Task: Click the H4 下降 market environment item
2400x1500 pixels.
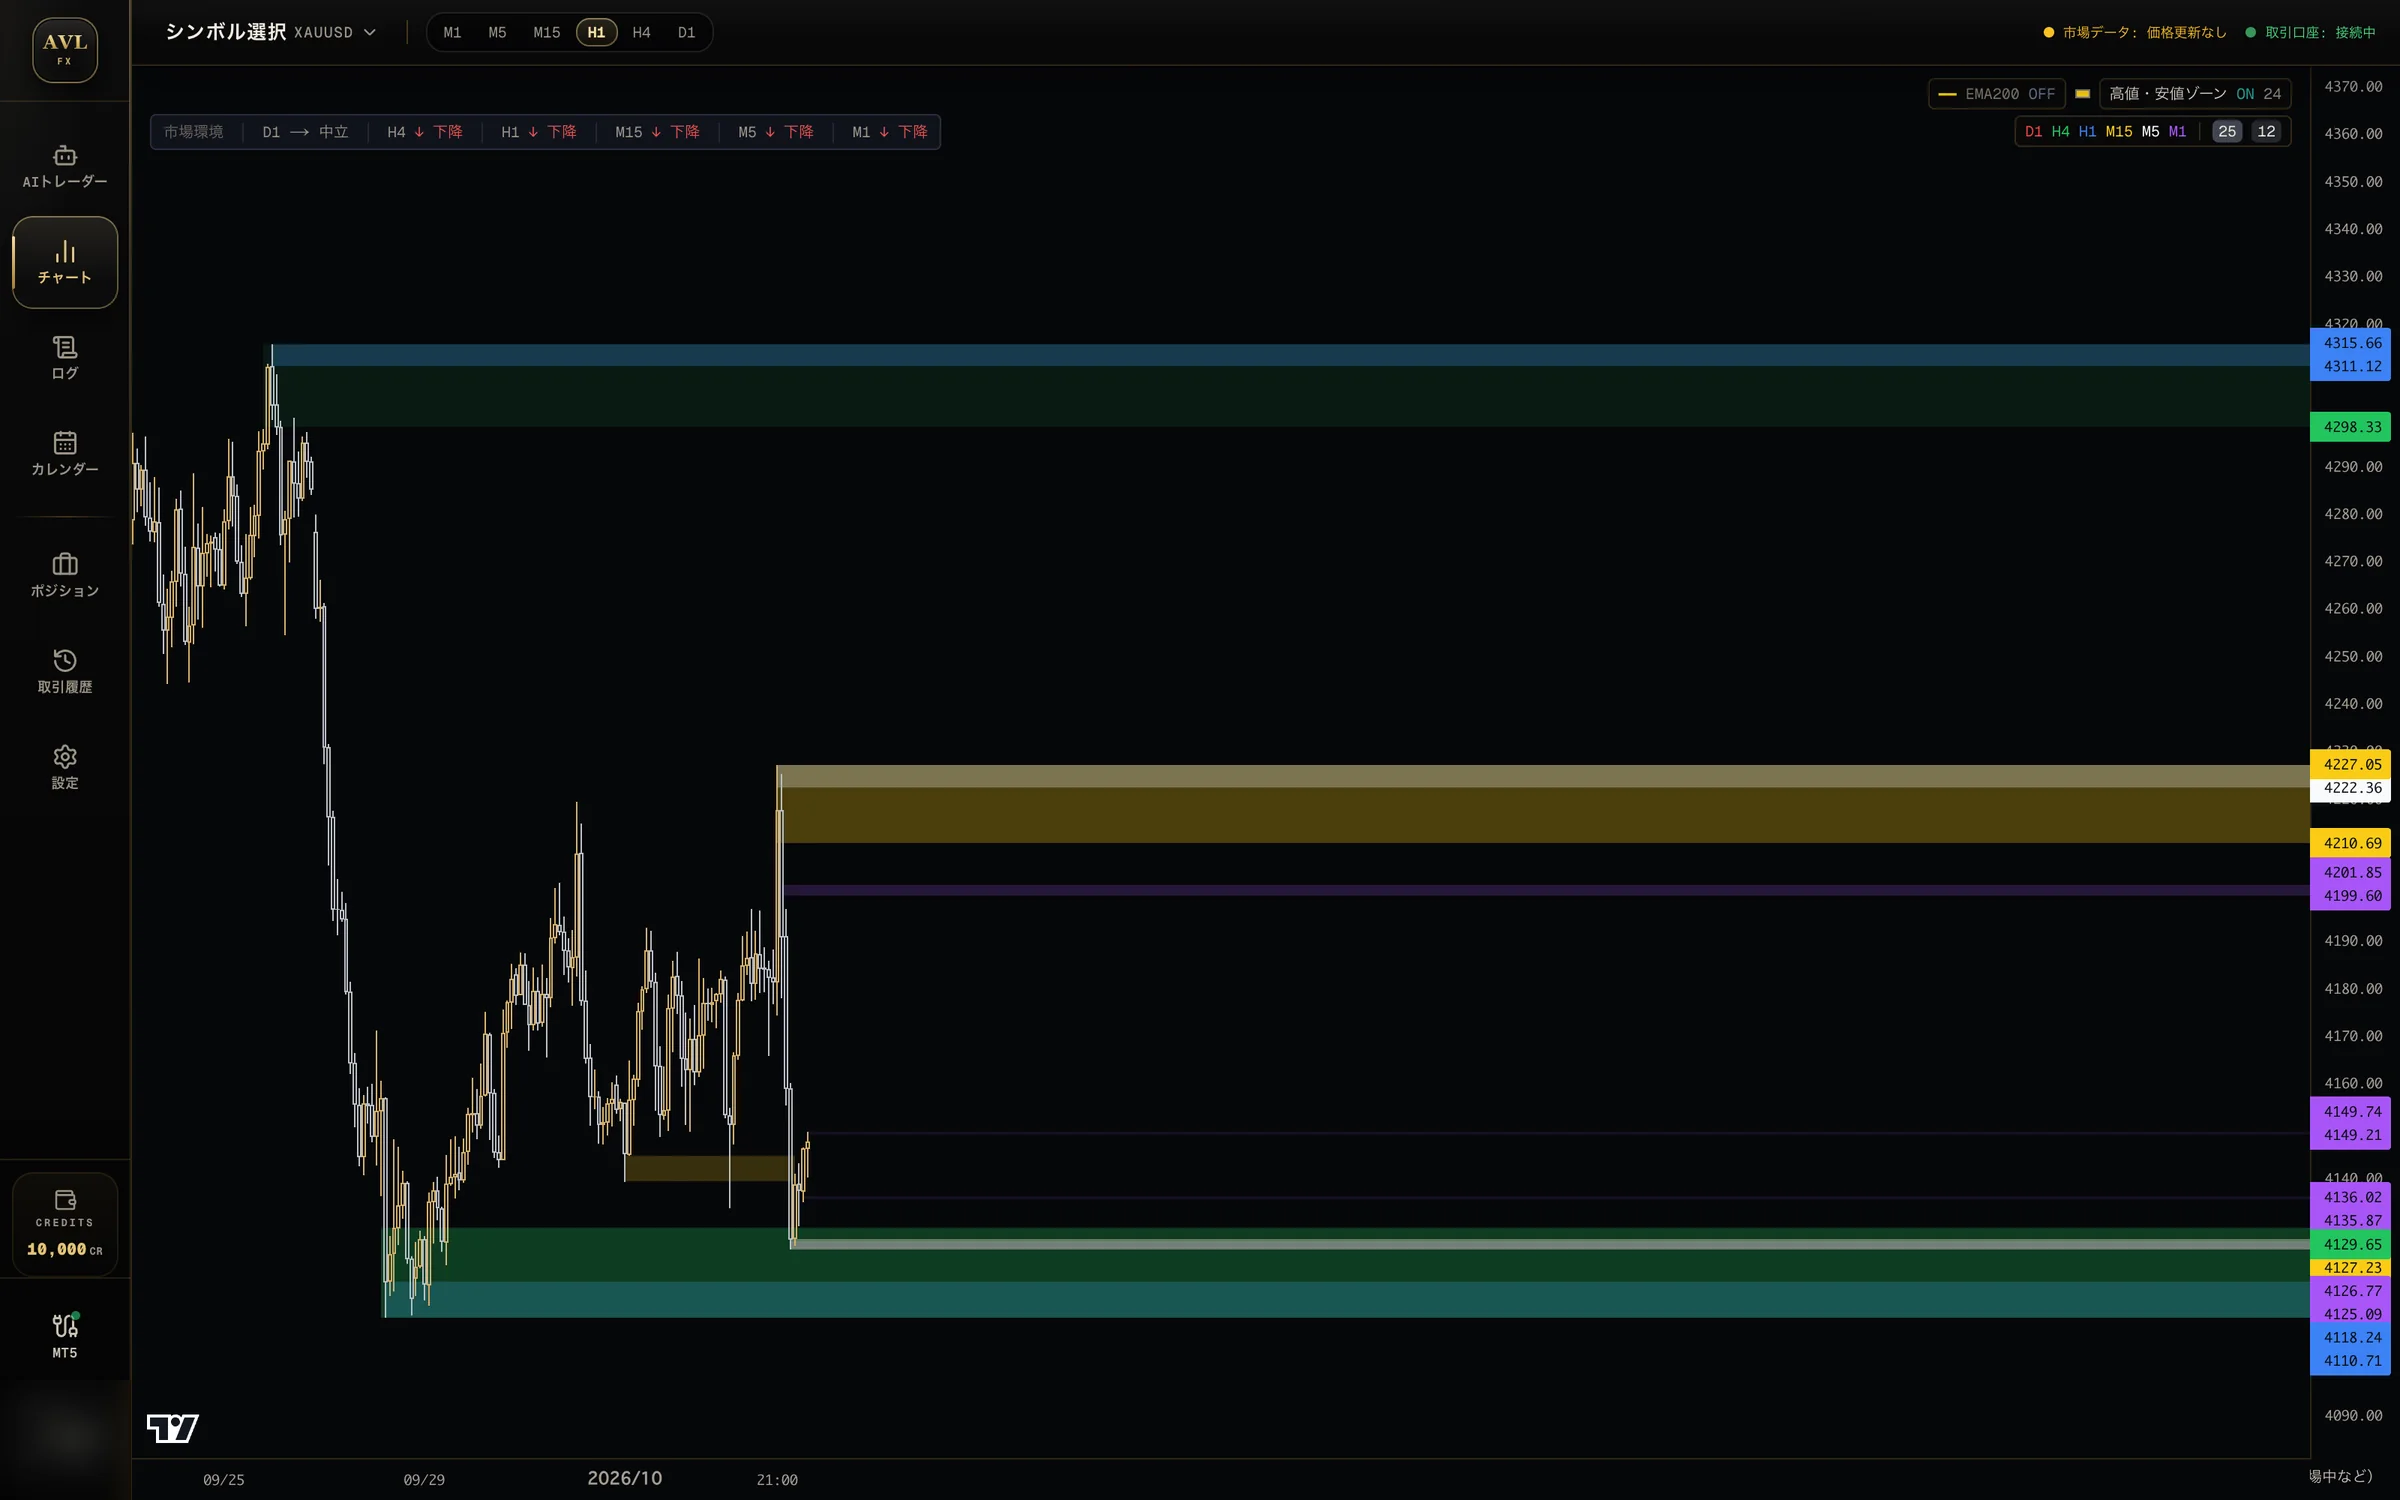Action: click(x=424, y=132)
